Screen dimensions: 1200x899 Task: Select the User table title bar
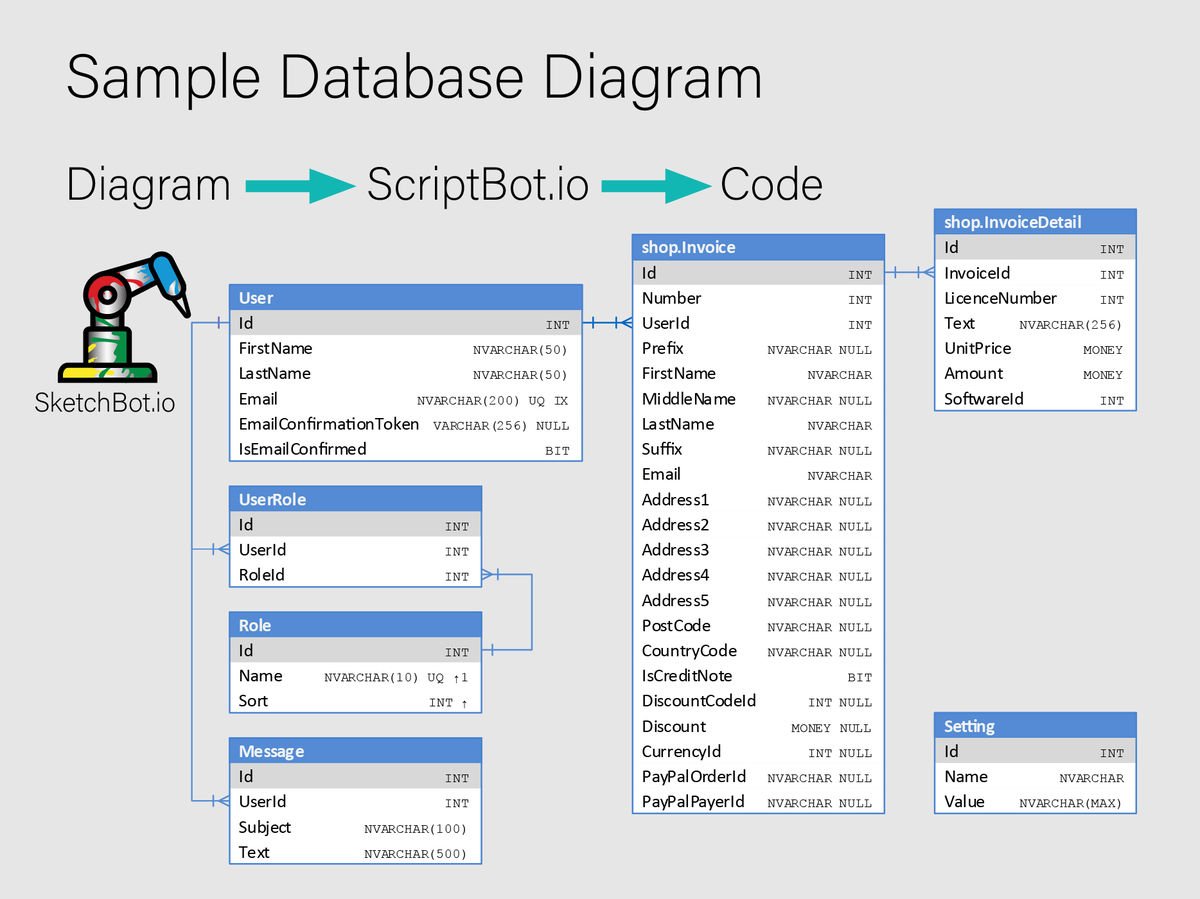405,297
